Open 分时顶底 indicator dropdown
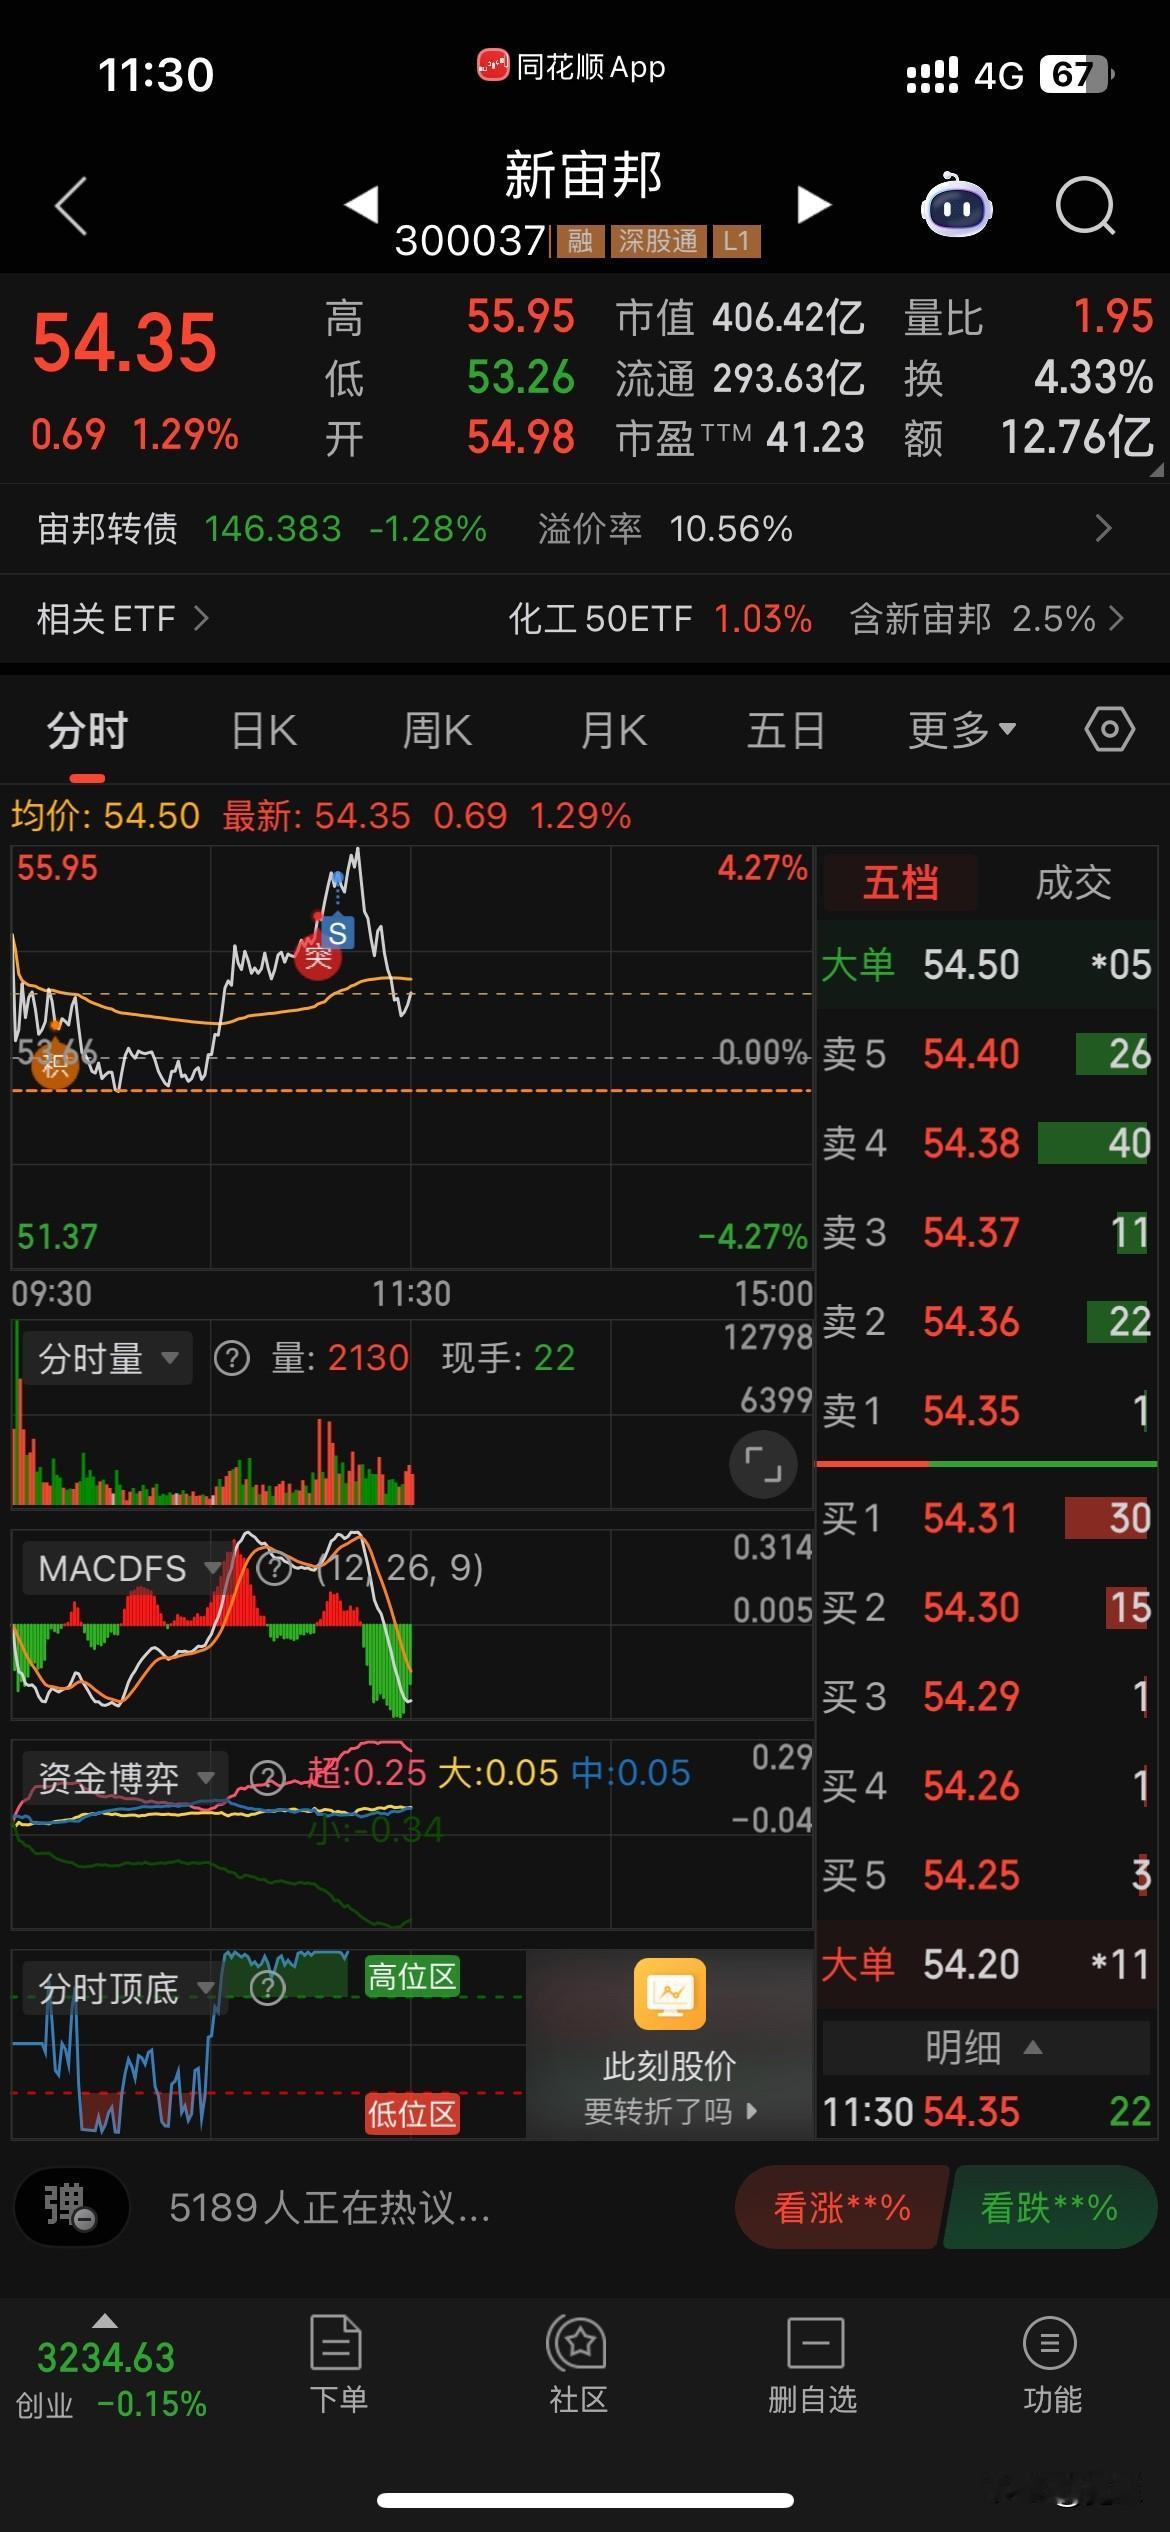This screenshot has width=1170, height=2532. pyautogui.click(x=125, y=1988)
